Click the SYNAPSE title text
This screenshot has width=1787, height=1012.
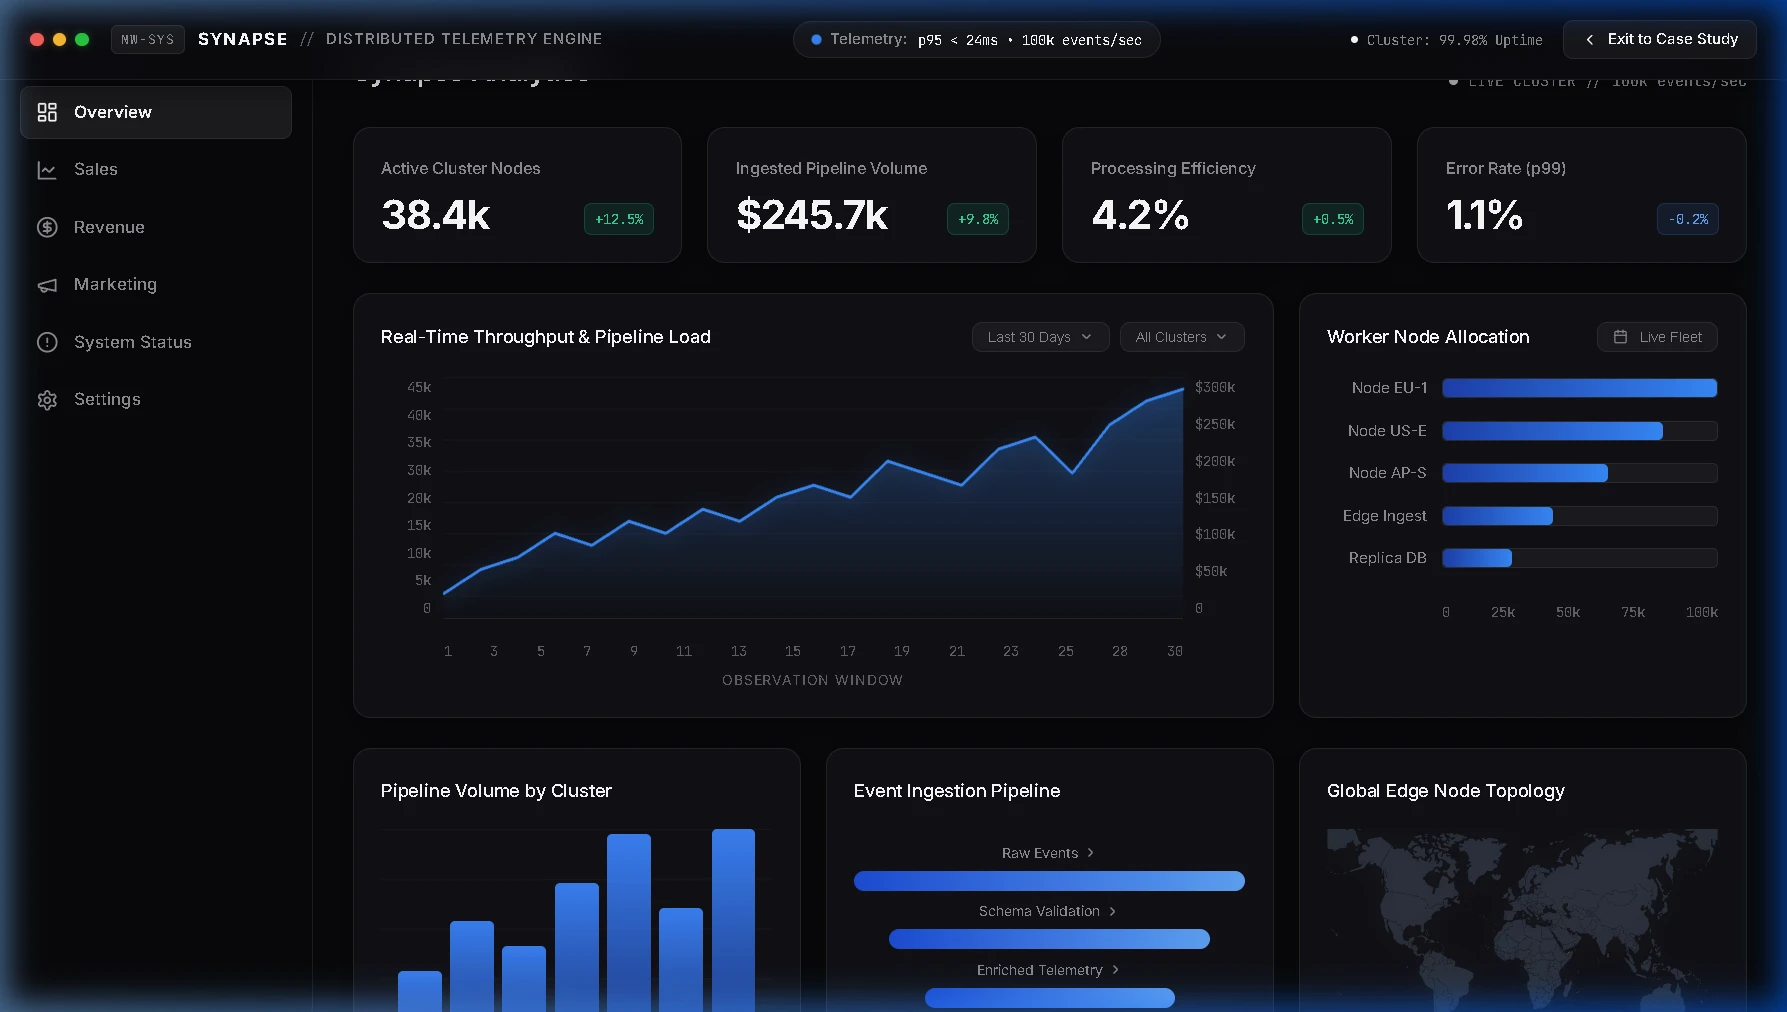pos(243,39)
